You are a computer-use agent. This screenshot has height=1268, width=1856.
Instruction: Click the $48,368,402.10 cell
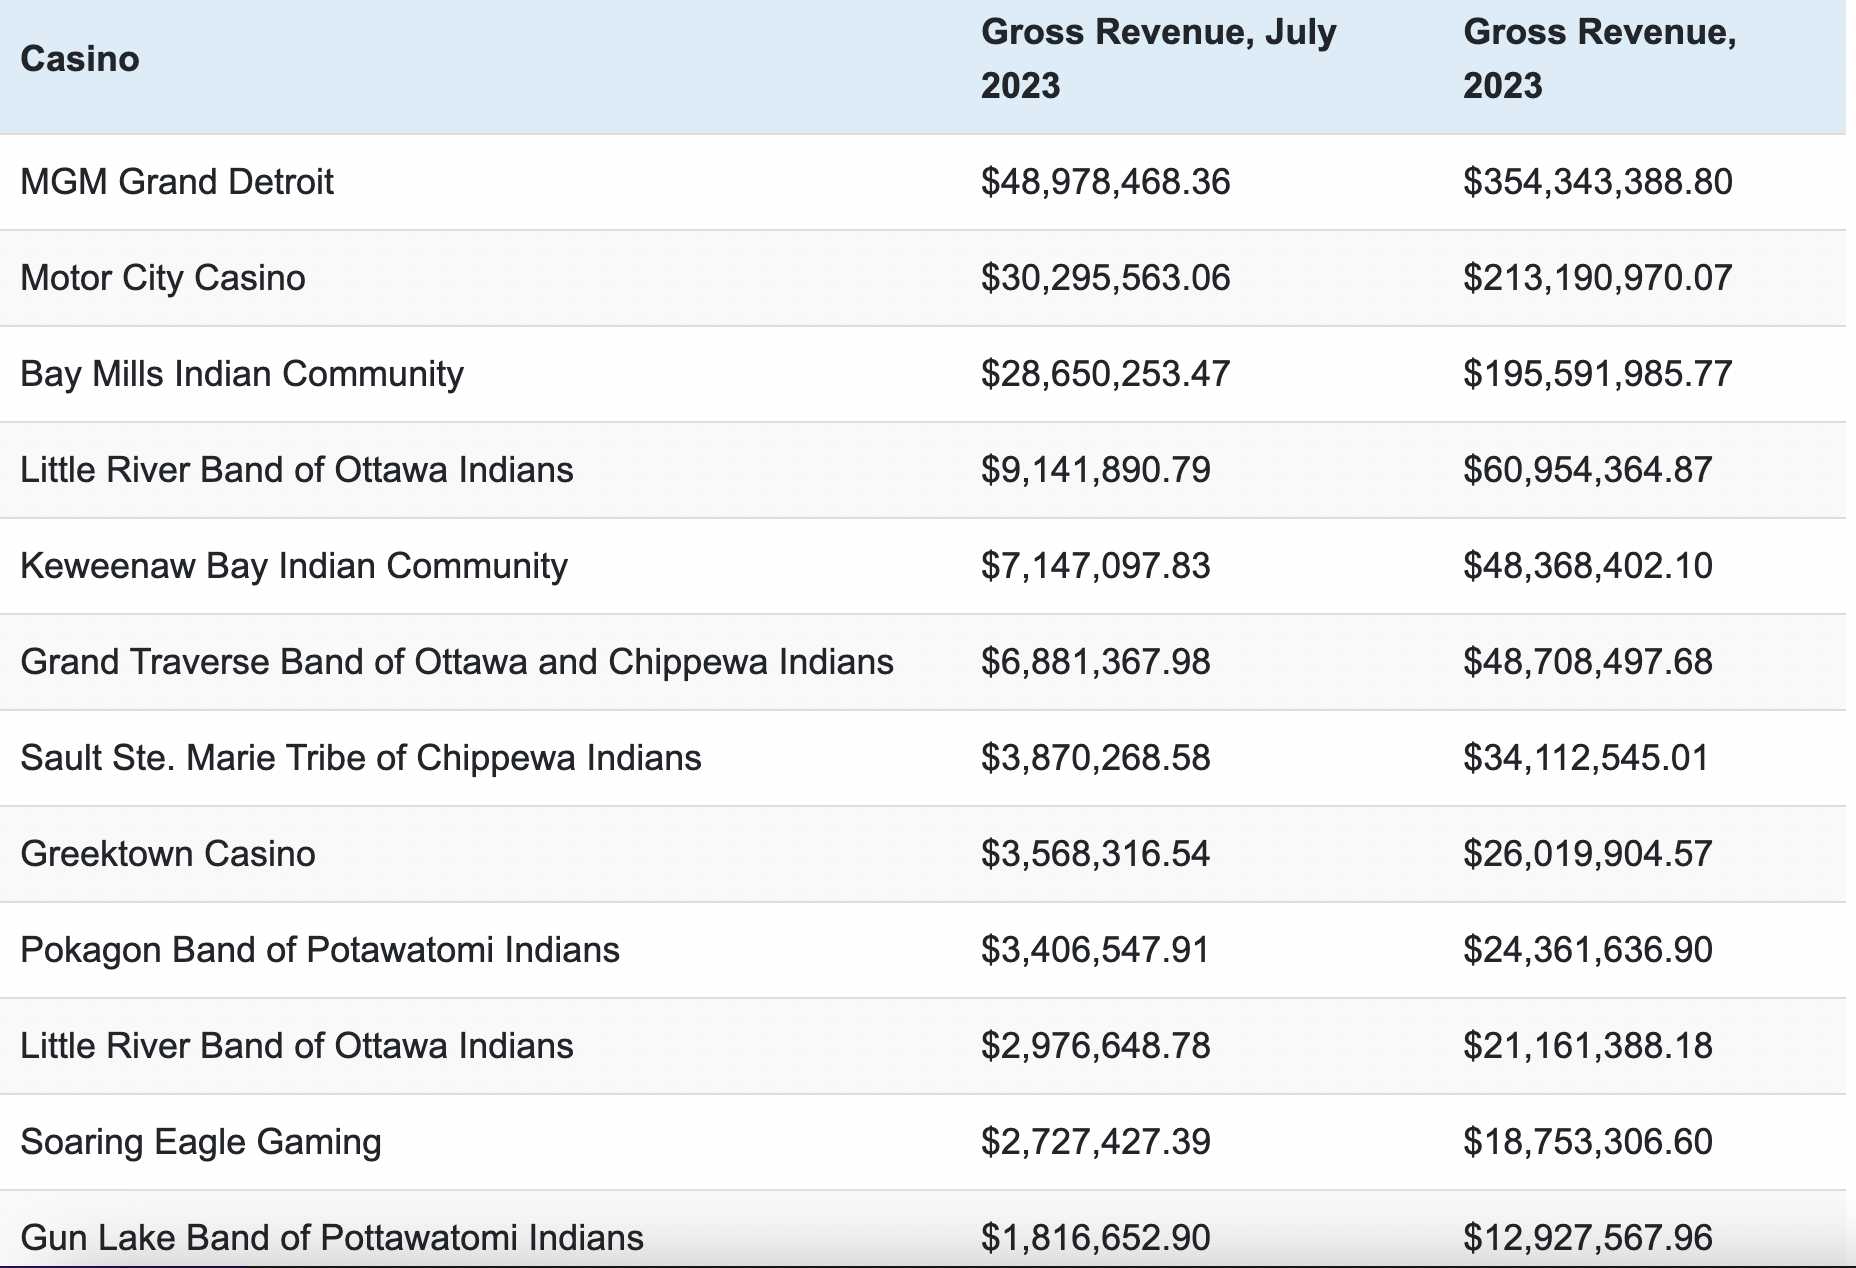(x=1588, y=566)
